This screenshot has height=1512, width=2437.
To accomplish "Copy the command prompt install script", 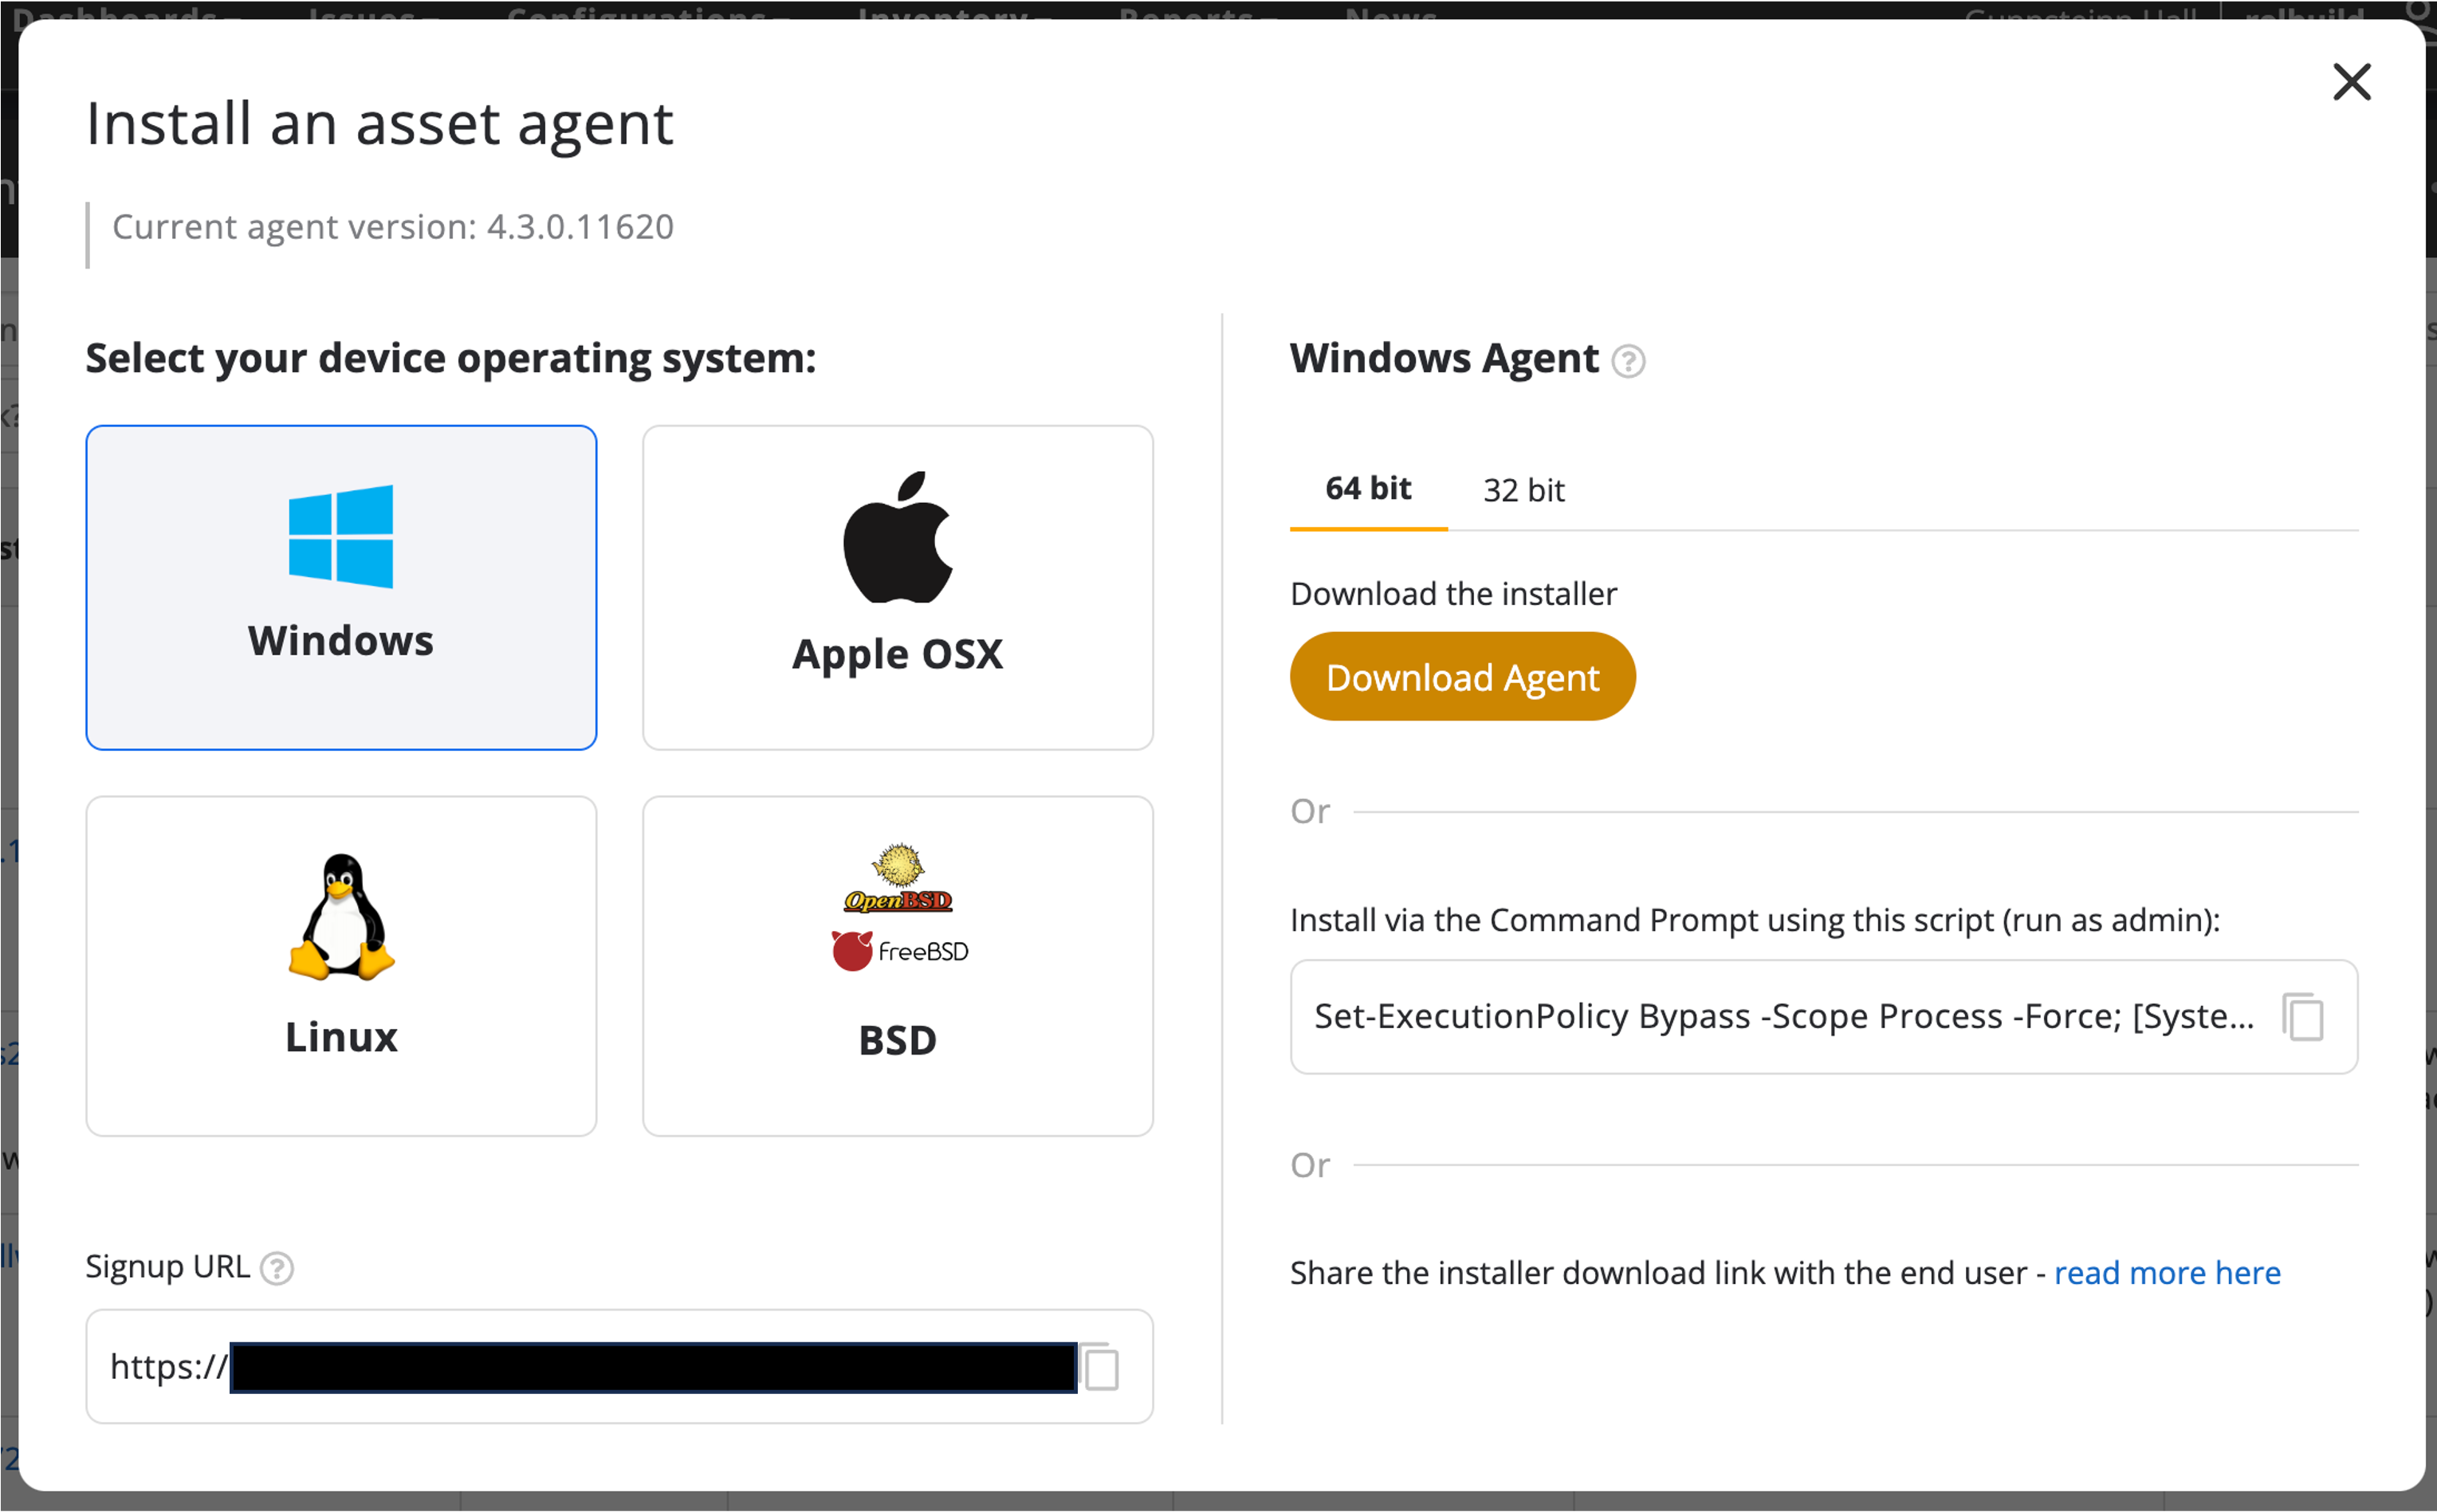I will (2303, 1017).
